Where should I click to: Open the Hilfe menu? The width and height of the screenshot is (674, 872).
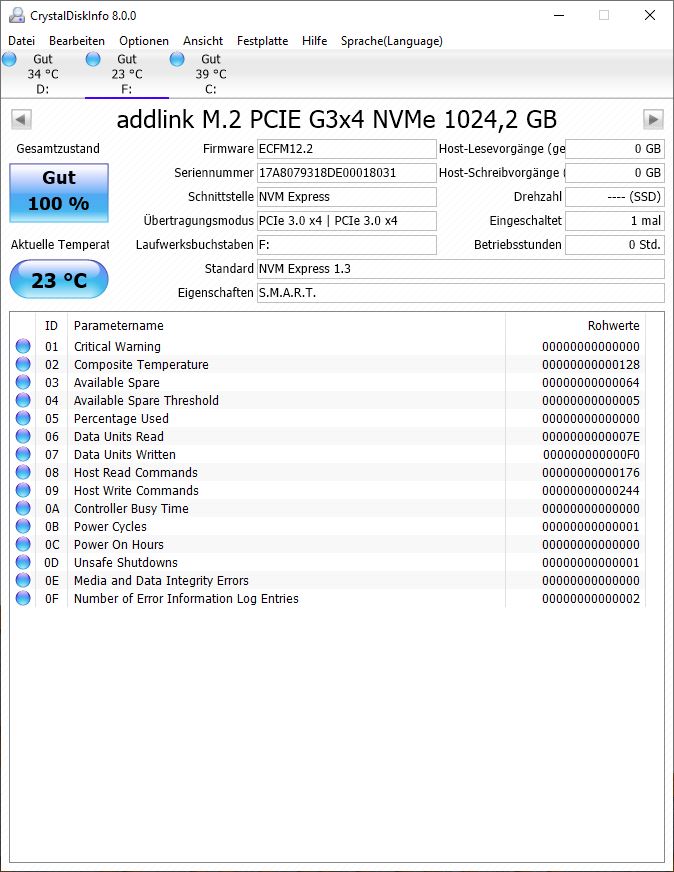click(314, 41)
